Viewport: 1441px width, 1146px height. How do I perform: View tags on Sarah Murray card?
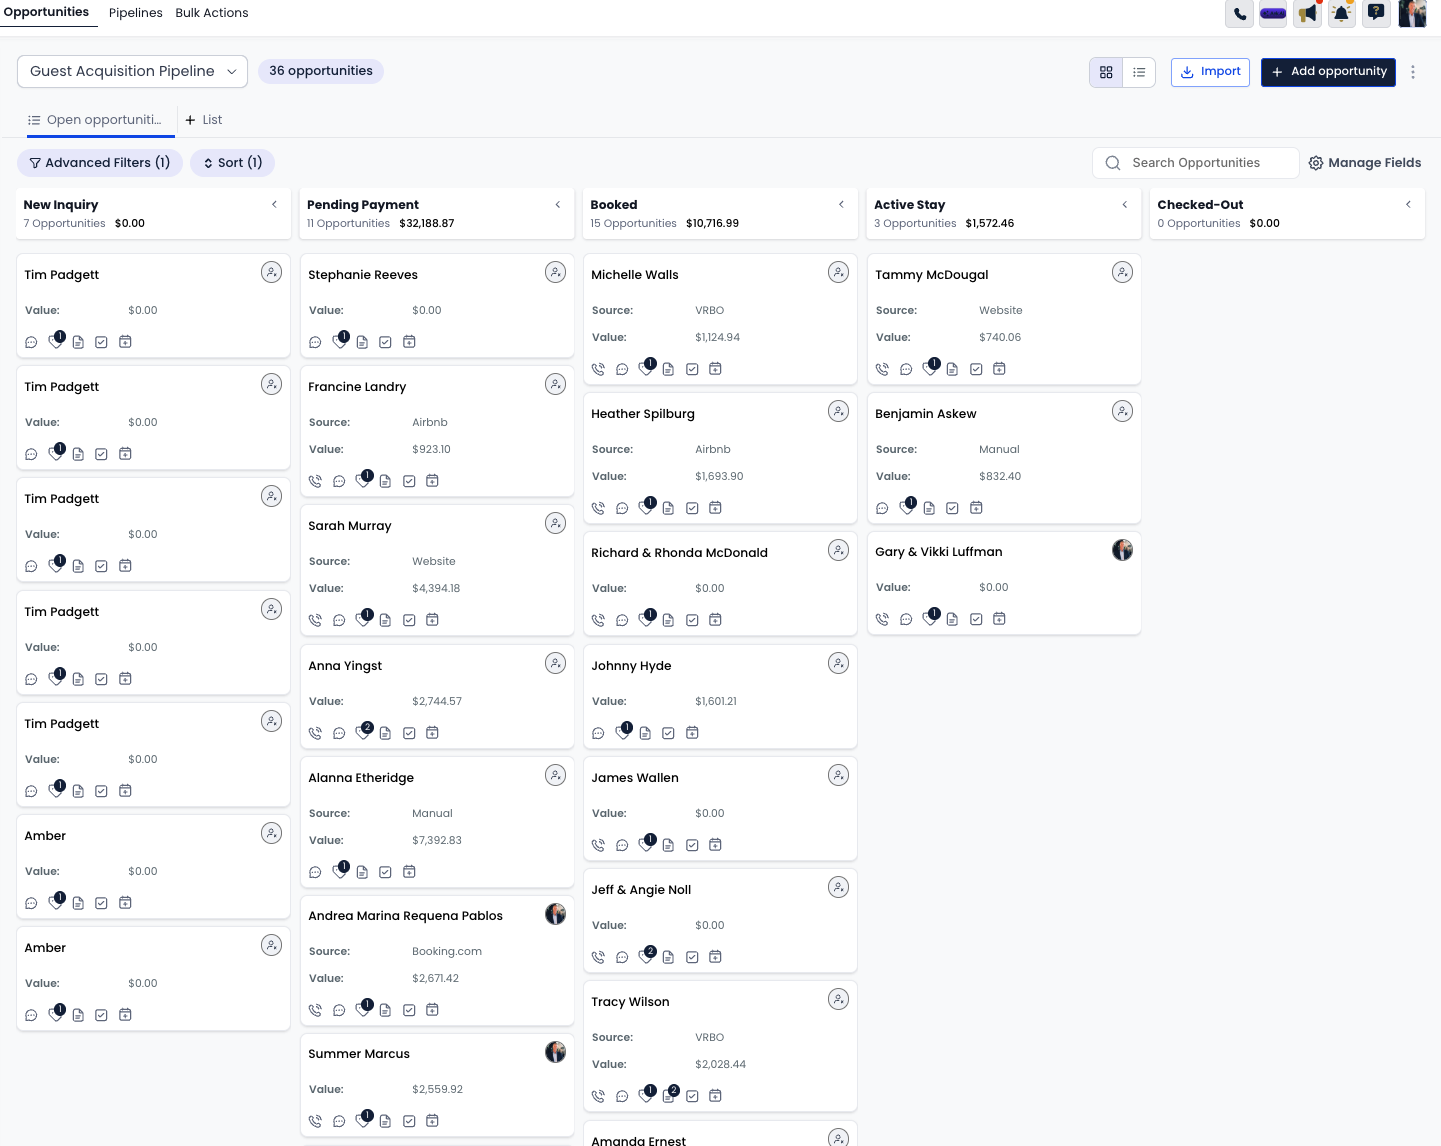coord(363,619)
